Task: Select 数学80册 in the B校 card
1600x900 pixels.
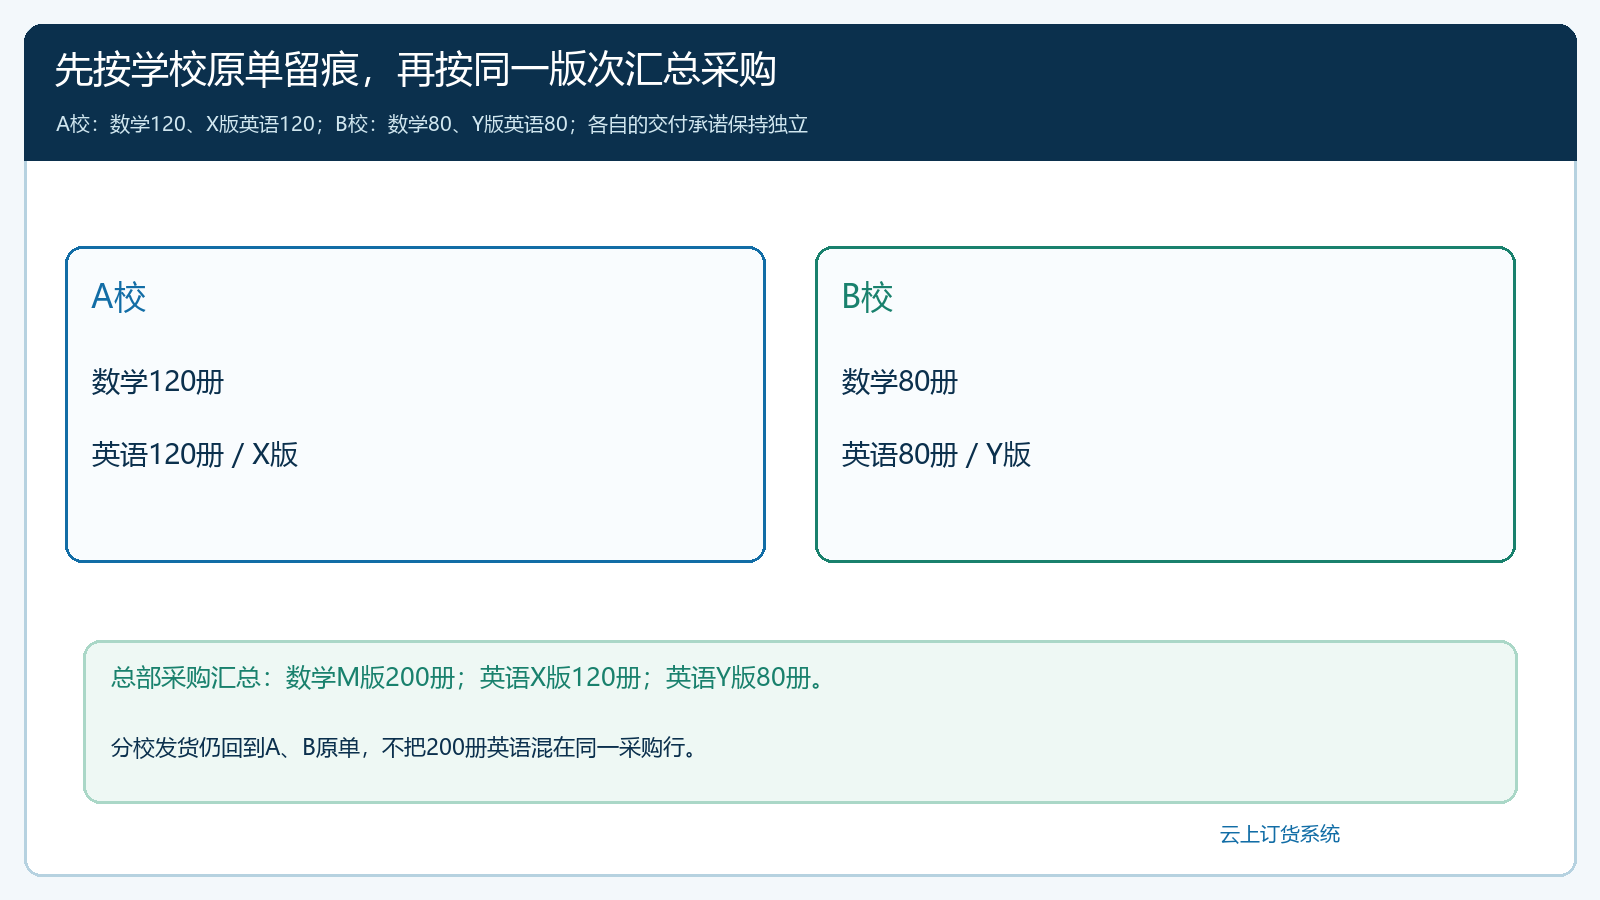Action: click(900, 381)
